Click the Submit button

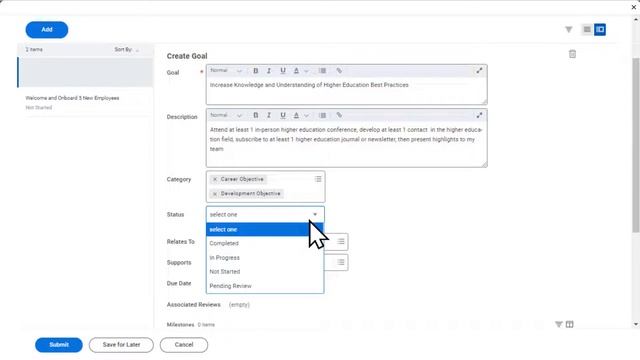click(59, 345)
